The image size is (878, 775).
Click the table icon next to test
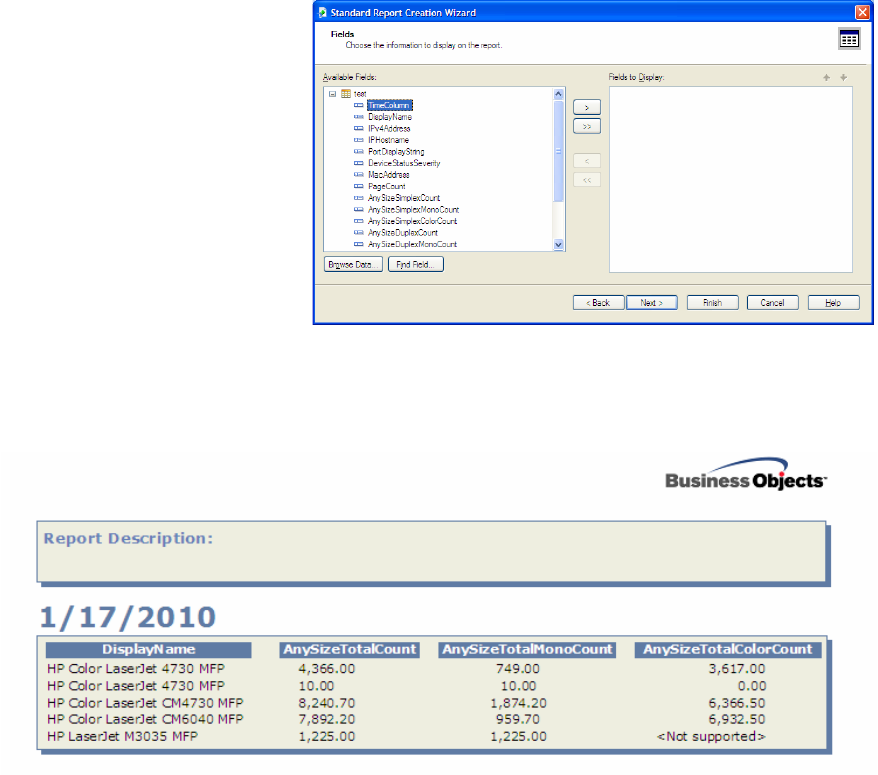point(346,94)
